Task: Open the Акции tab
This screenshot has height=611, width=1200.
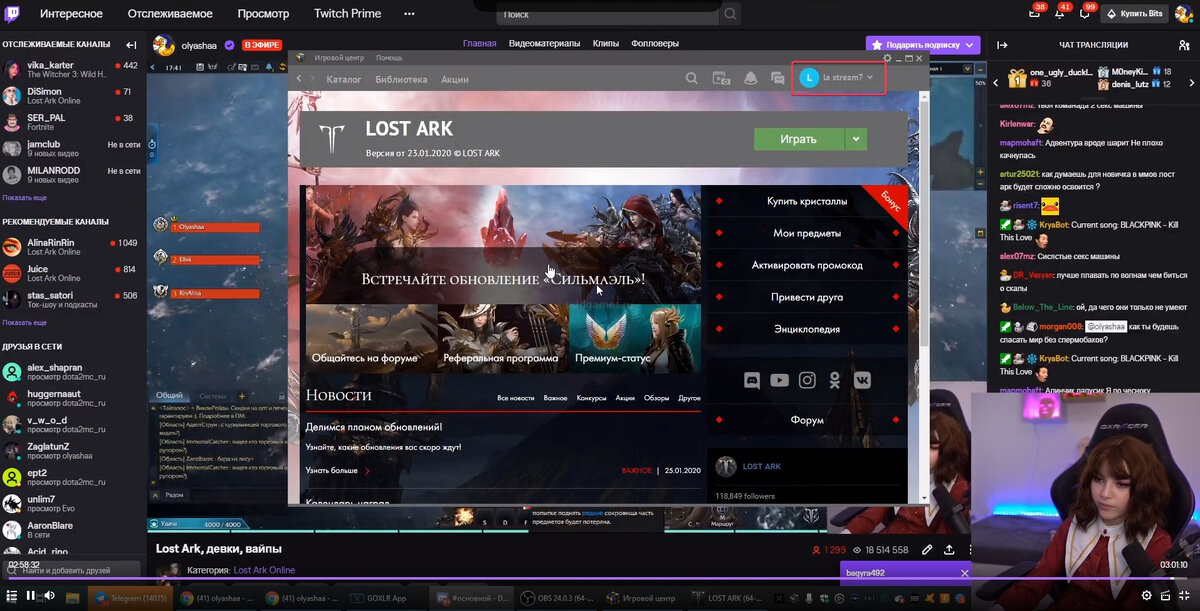Action: (x=455, y=79)
